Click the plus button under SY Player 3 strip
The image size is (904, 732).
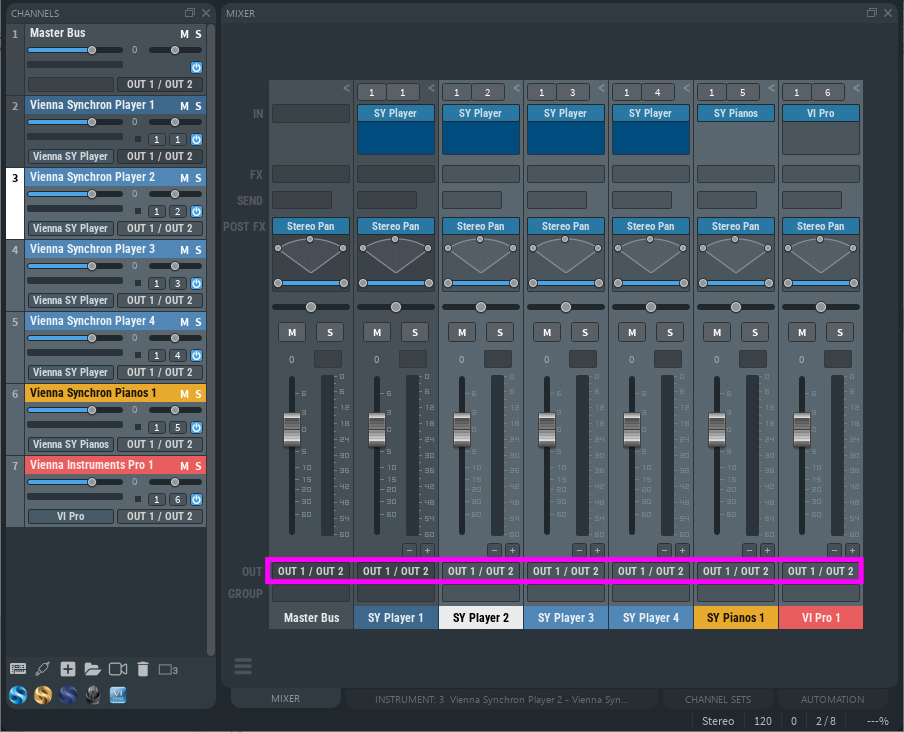coord(597,550)
